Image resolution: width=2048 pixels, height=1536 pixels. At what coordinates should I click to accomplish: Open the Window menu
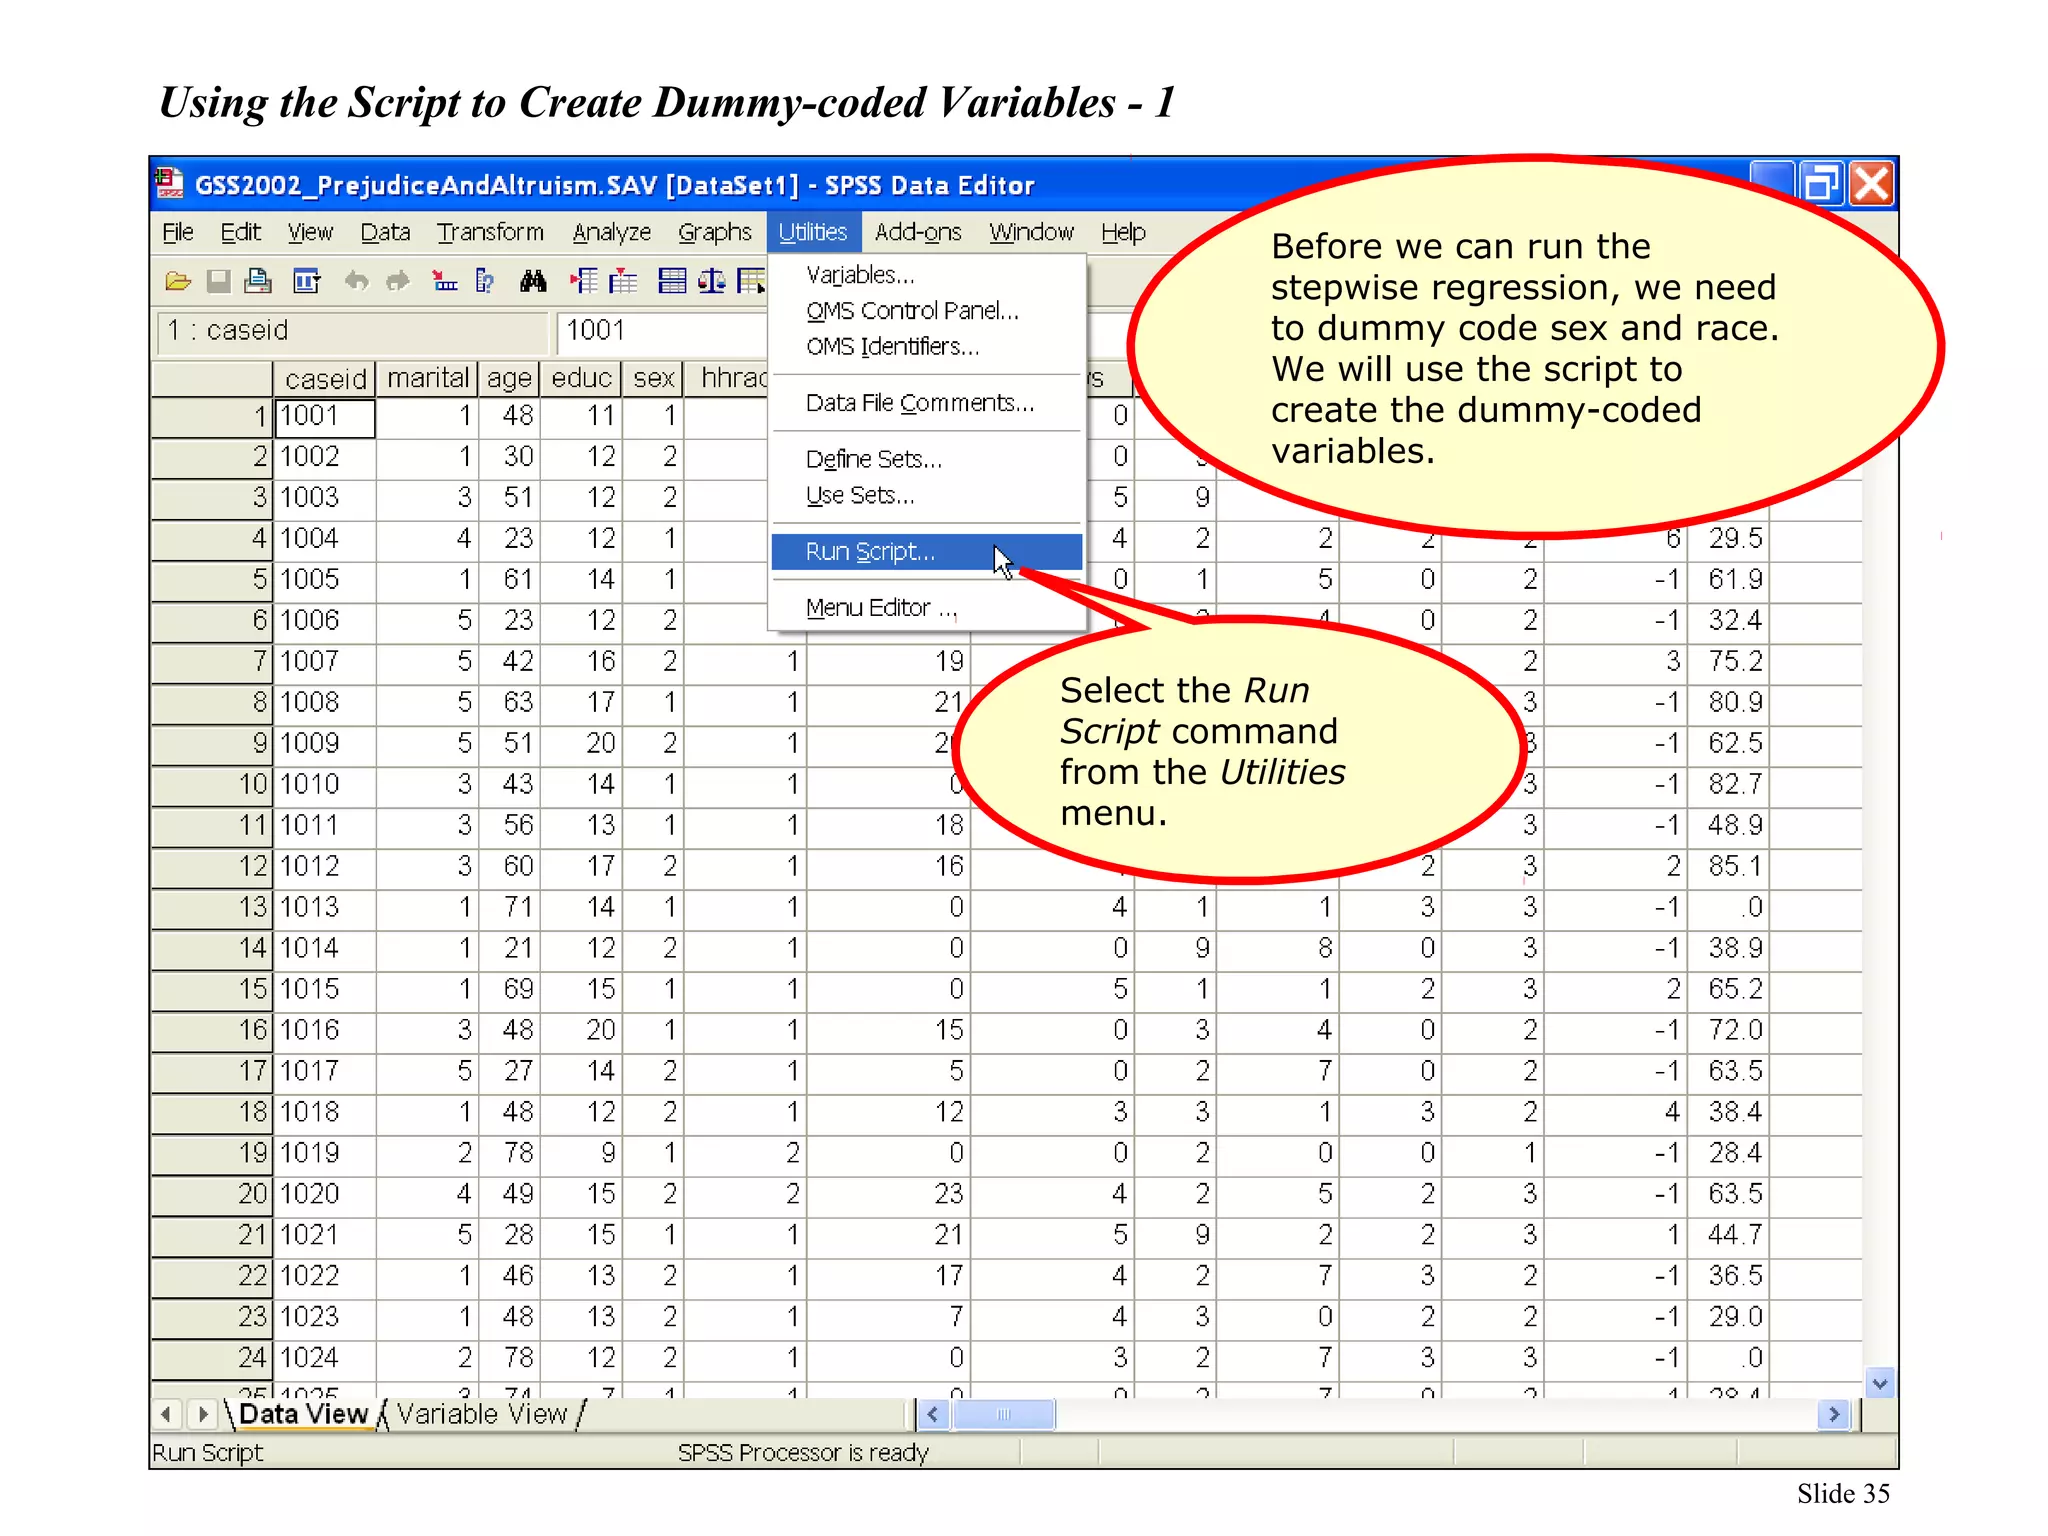click(x=1031, y=233)
